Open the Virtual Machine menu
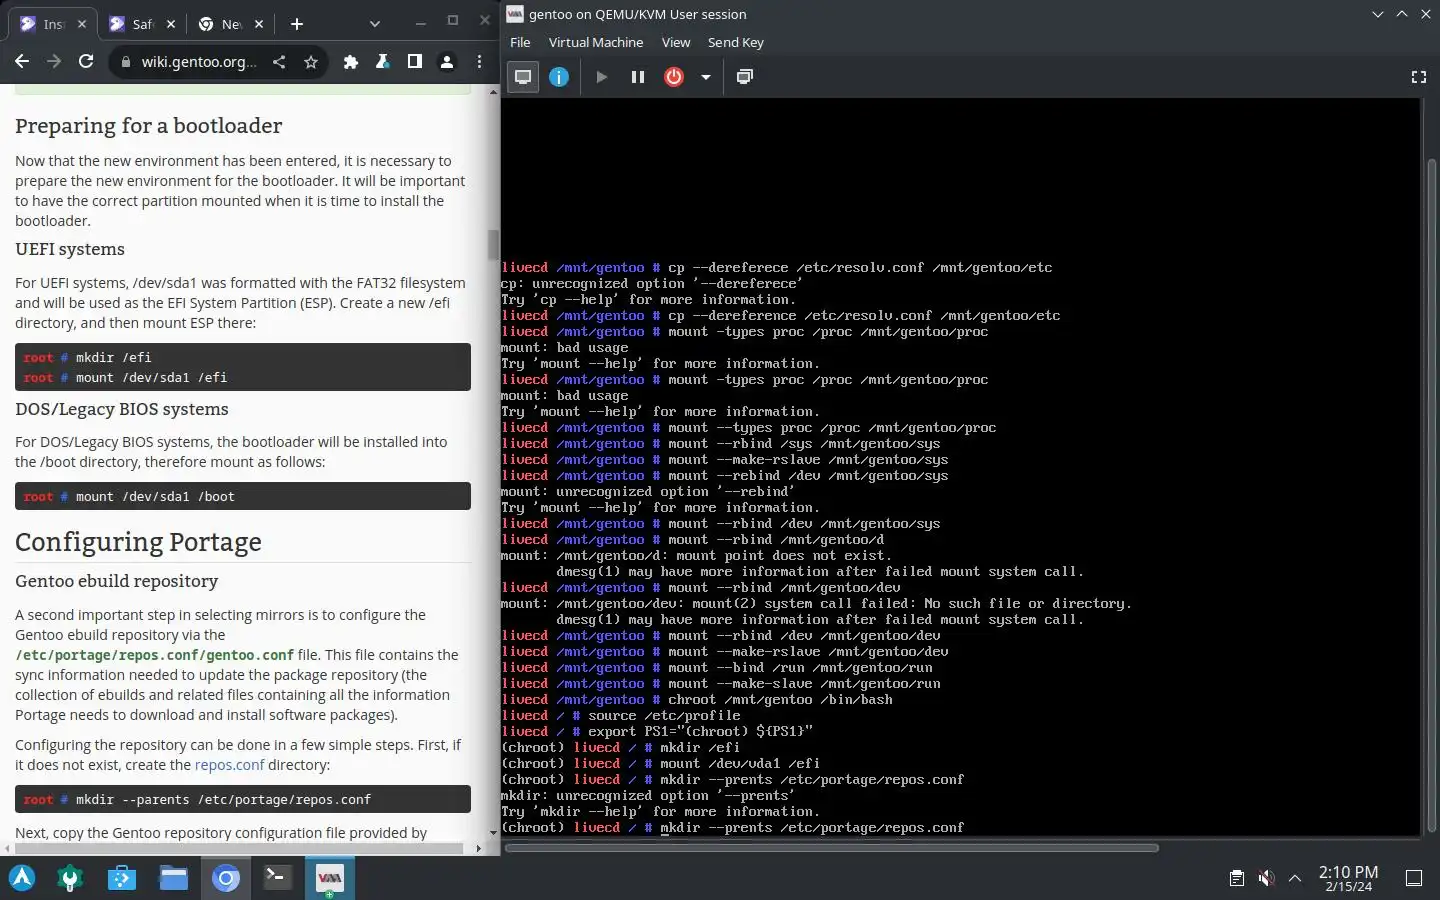The width and height of the screenshot is (1440, 900). tap(596, 42)
